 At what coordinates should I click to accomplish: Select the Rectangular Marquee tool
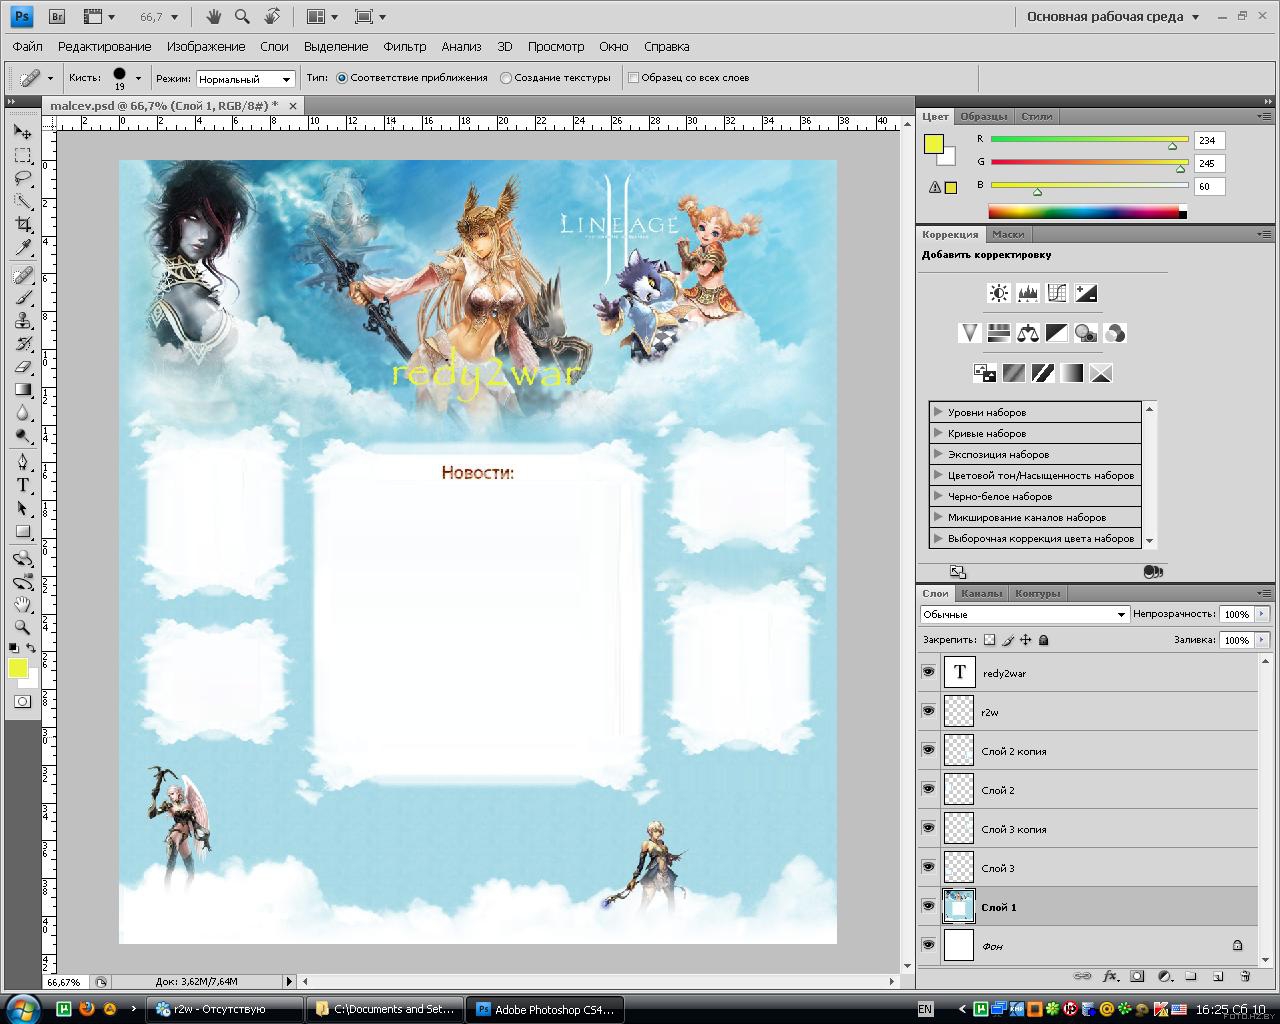point(23,156)
